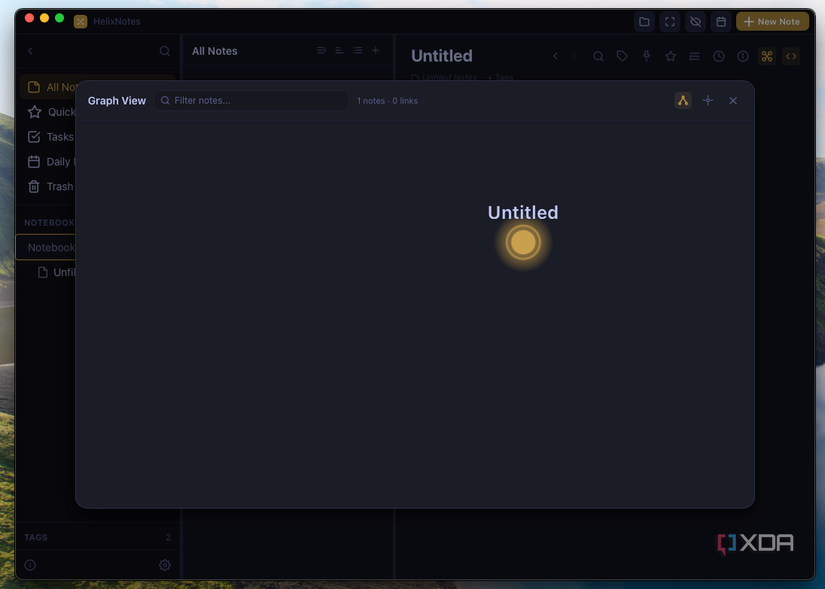Open Trash in the sidebar
Viewport: 825px width, 589px height.
tap(50, 186)
